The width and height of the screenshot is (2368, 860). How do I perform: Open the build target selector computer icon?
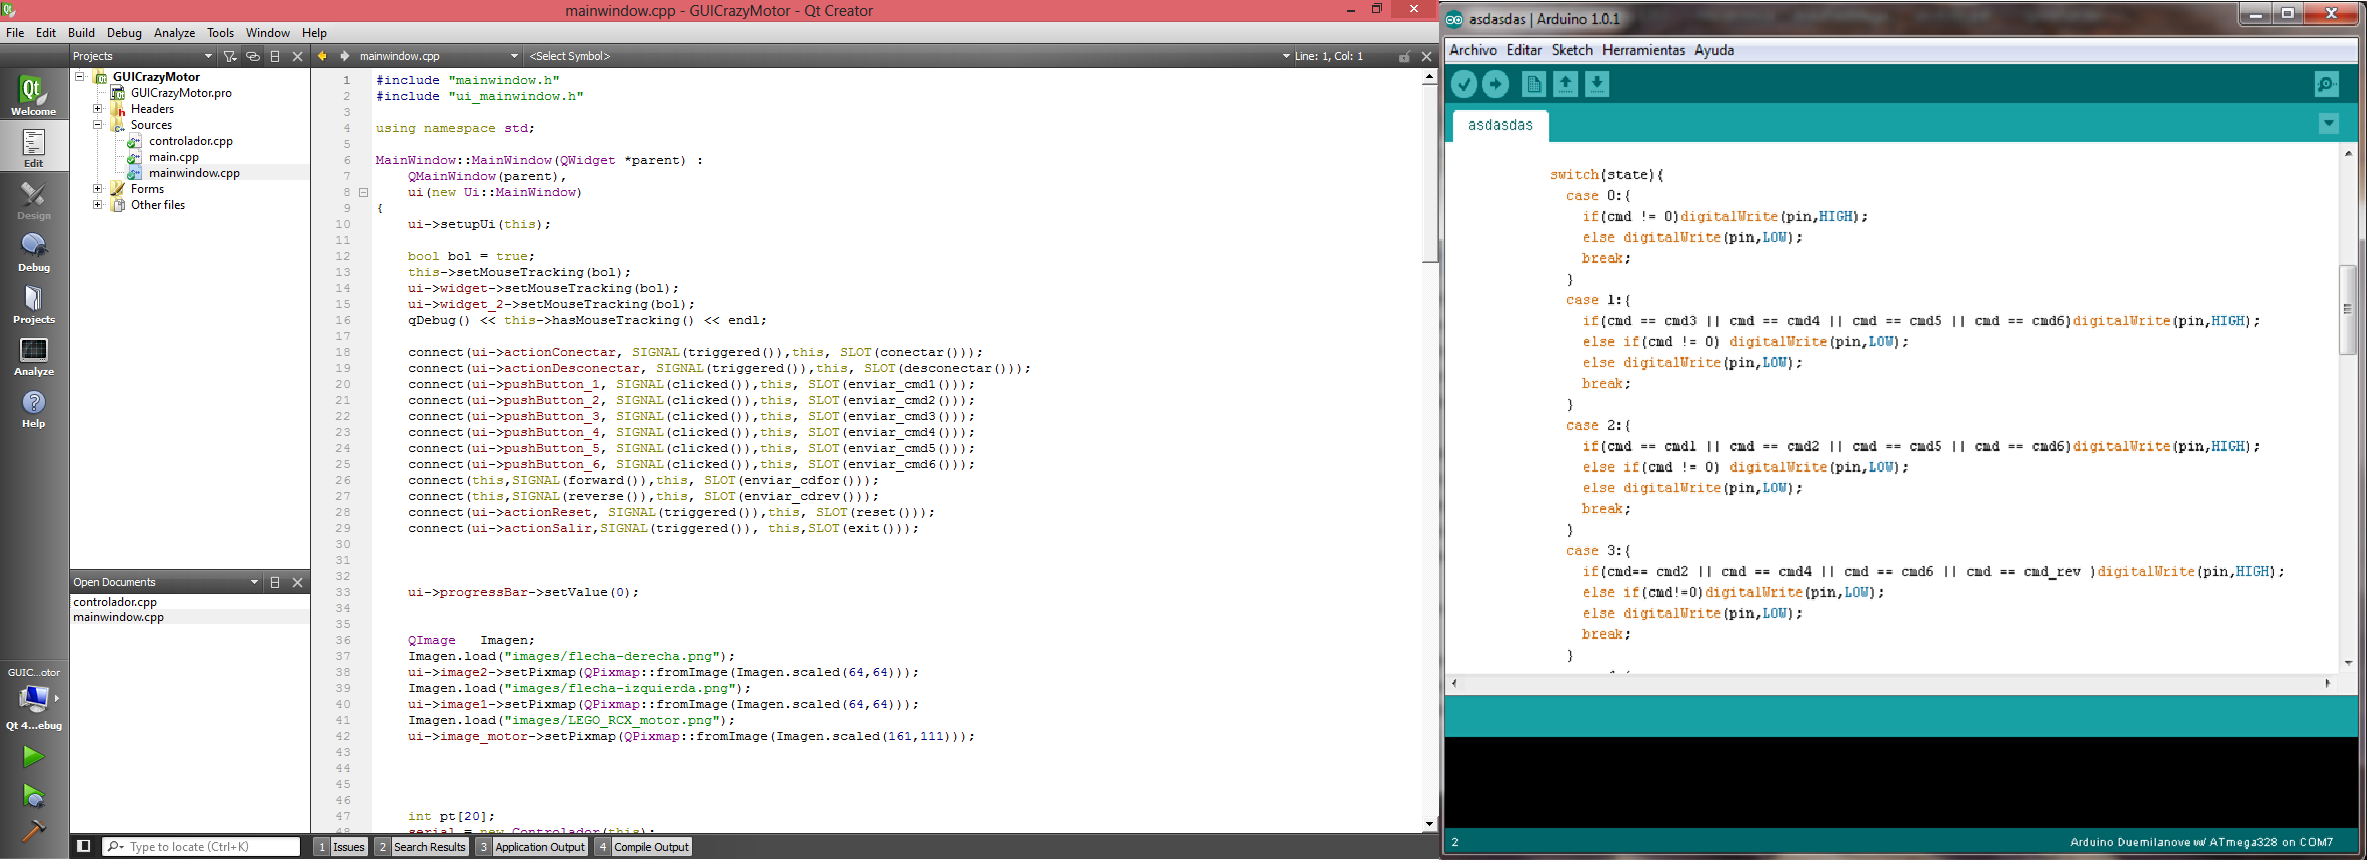click(34, 698)
